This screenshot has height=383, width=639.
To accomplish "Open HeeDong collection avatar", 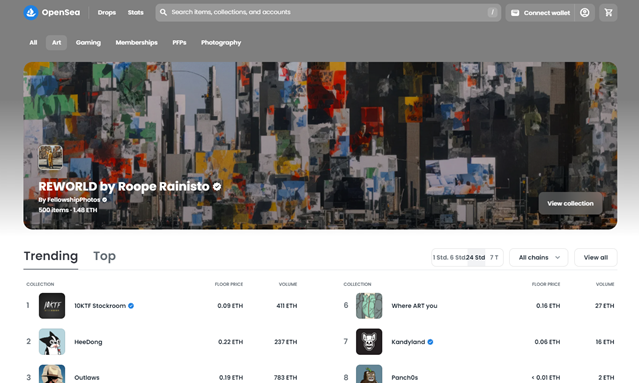I will tap(52, 341).
